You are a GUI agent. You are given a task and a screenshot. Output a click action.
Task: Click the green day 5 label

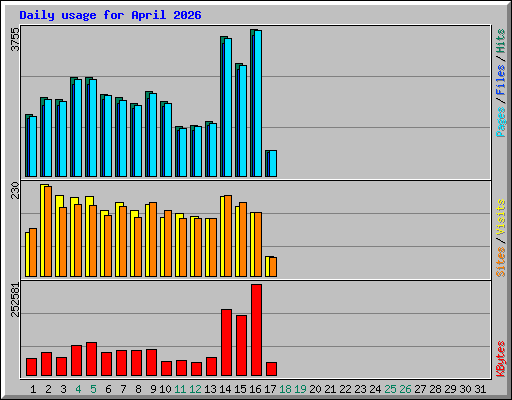[x=93, y=389]
